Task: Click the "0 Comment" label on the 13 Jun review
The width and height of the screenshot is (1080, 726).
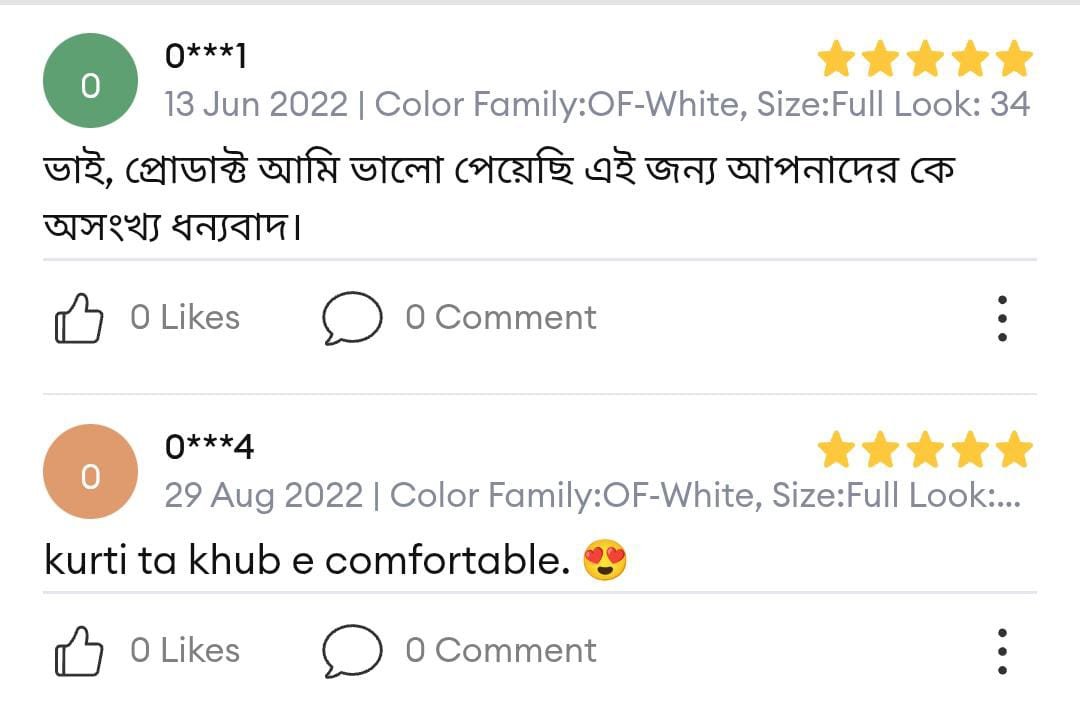Action: coord(500,318)
